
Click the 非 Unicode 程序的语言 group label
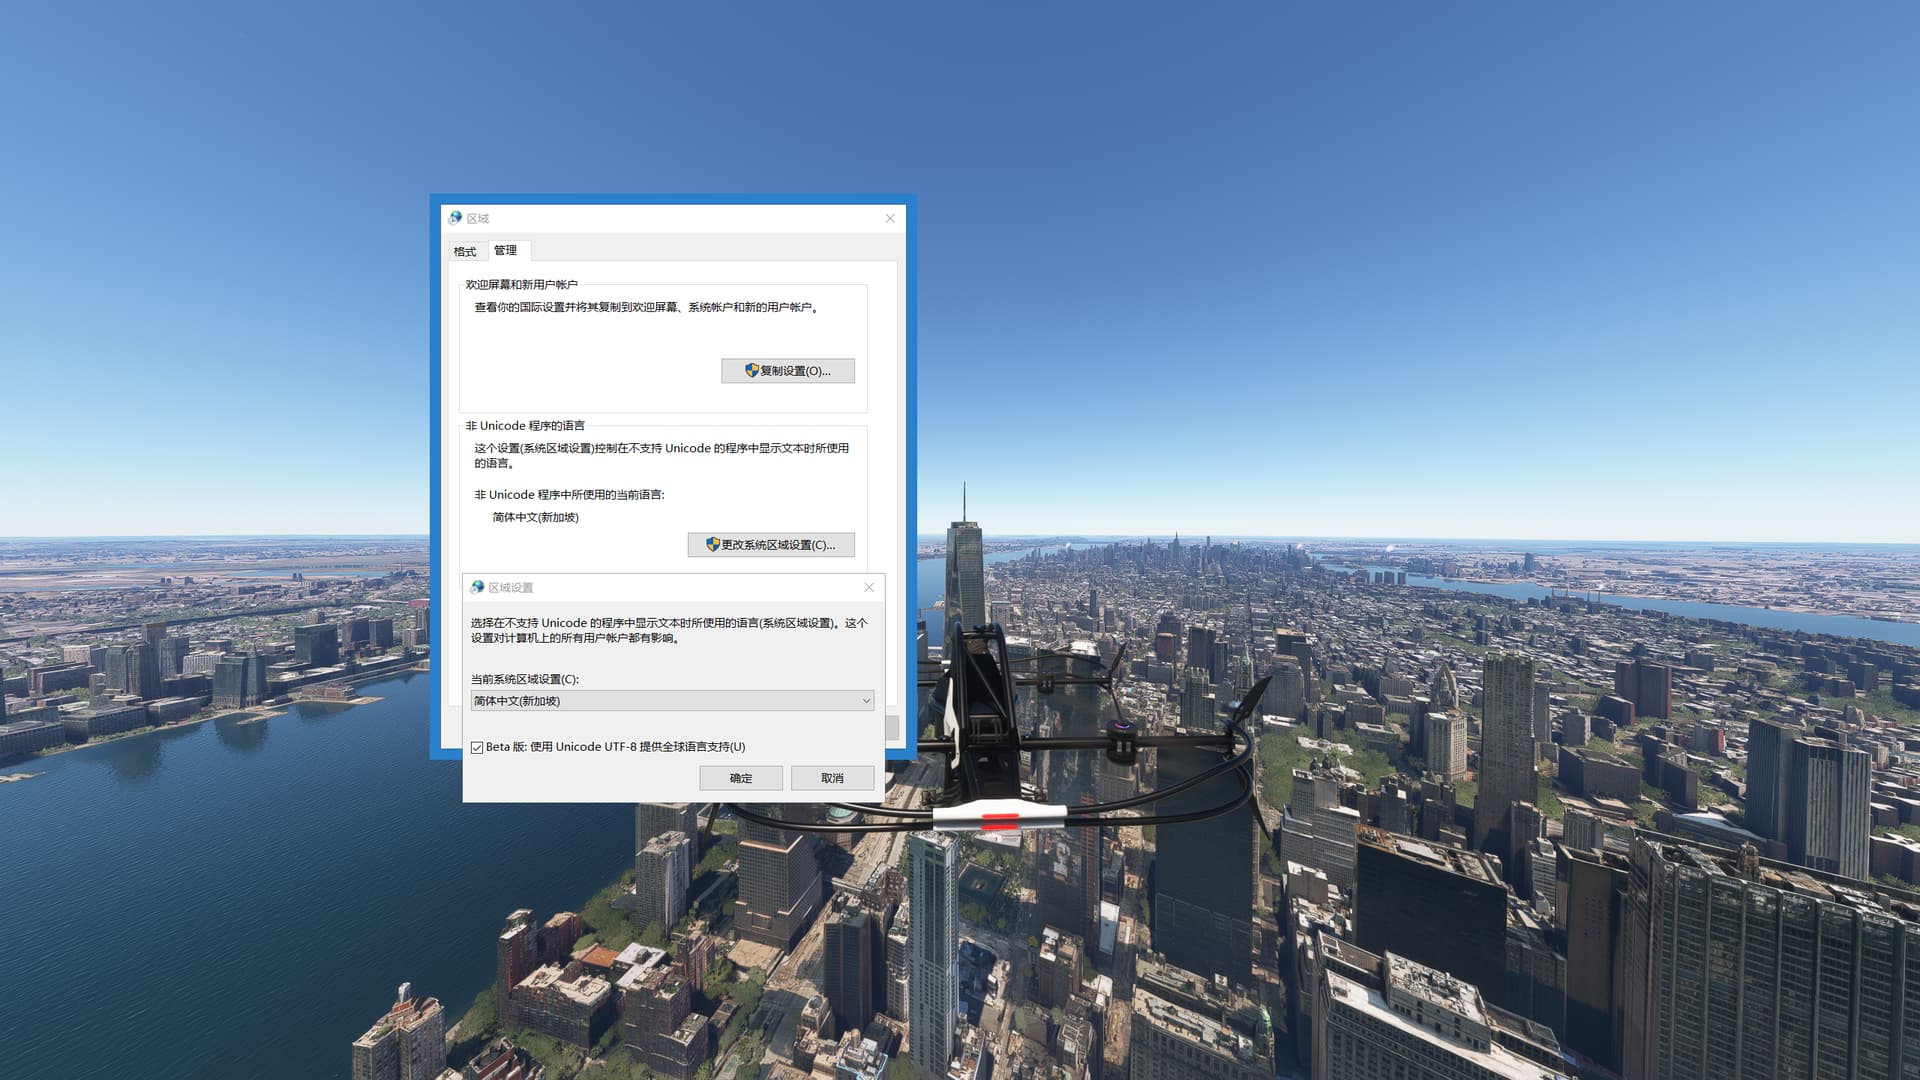point(525,426)
